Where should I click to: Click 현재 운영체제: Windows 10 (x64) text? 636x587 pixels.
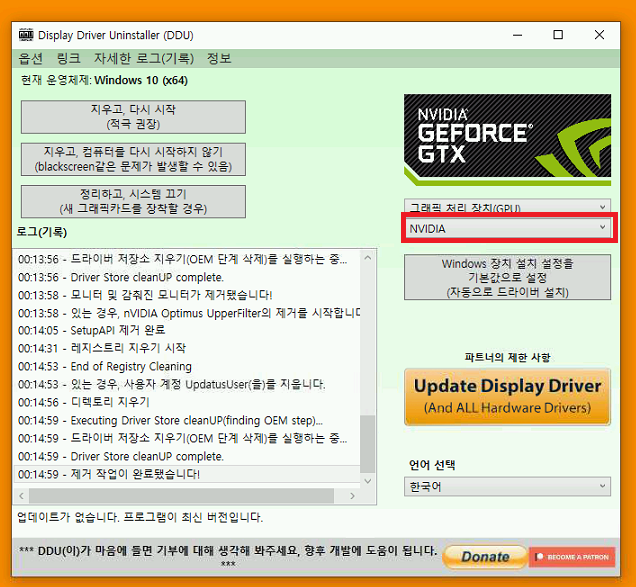104,80
